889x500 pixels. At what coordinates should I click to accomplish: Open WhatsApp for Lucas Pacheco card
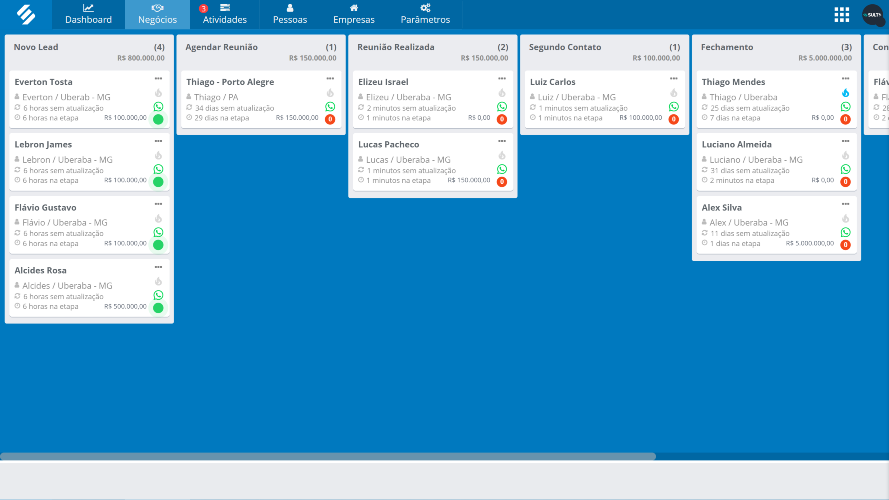[x=502, y=169]
